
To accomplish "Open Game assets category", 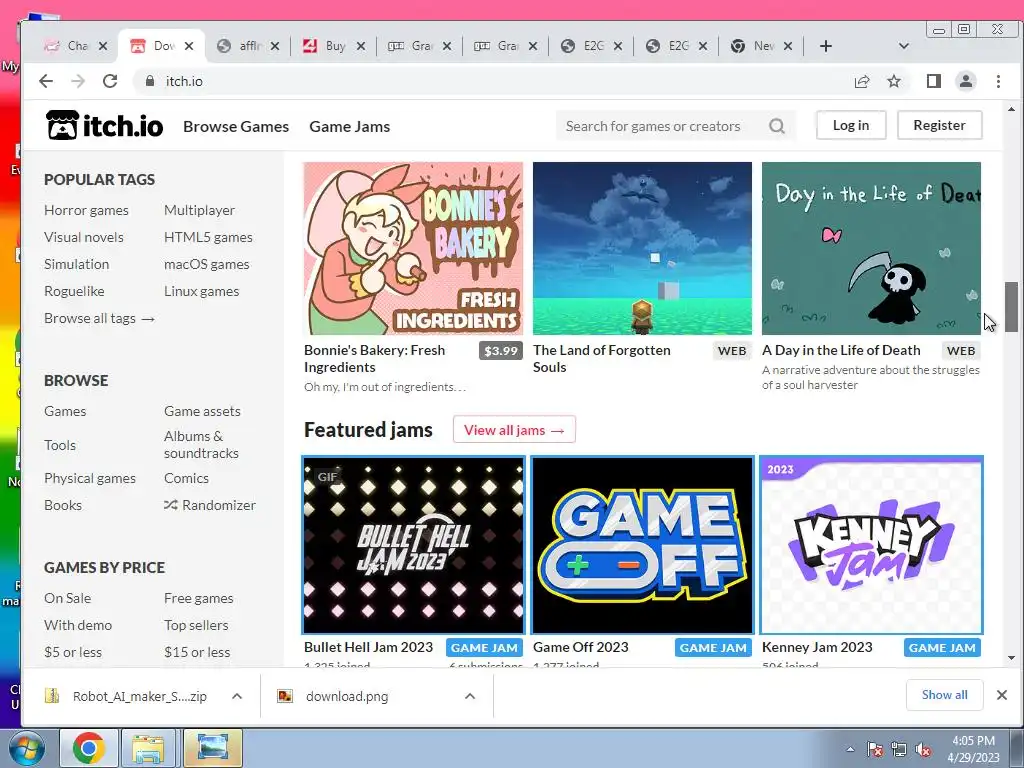I will (202, 411).
